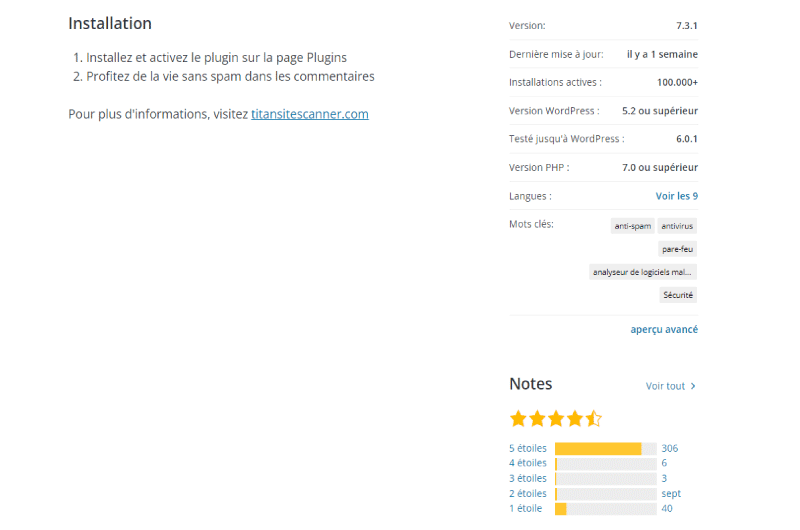
Task: Open the Sécurité tag
Action: [678, 295]
